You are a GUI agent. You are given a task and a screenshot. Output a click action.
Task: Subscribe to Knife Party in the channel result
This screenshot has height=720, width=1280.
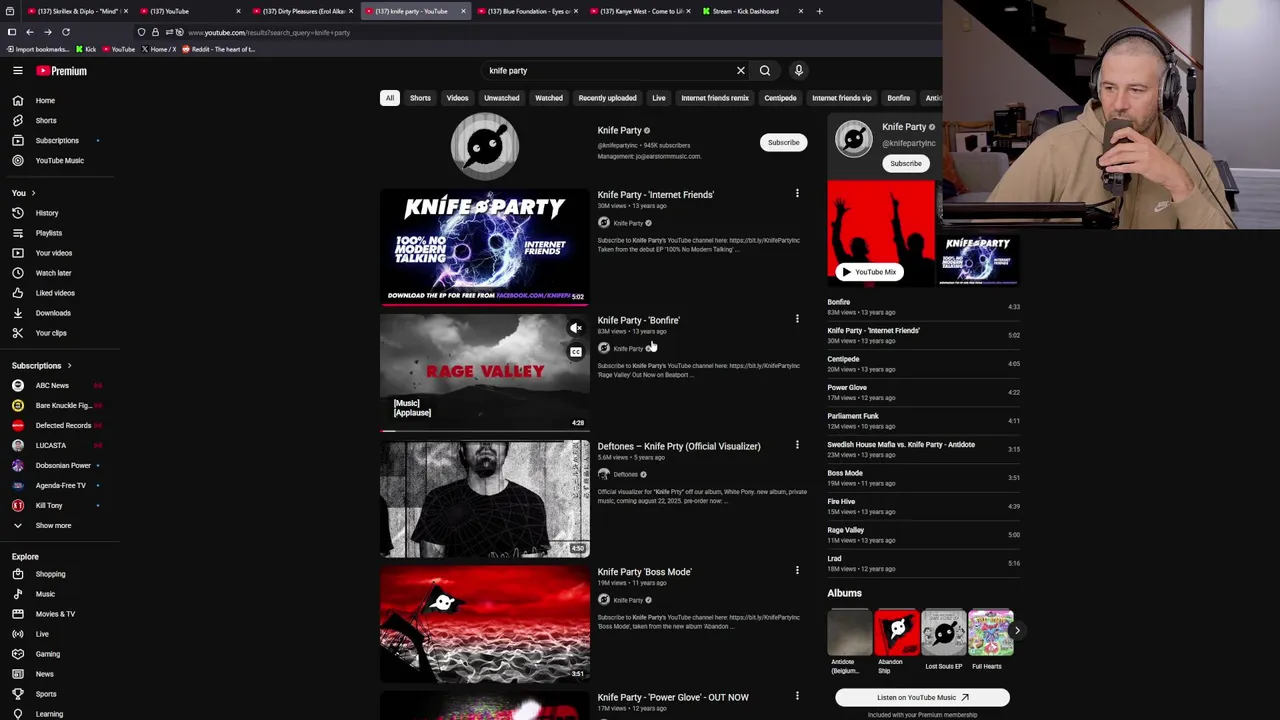pyautogui.click(x=784, y=142)
